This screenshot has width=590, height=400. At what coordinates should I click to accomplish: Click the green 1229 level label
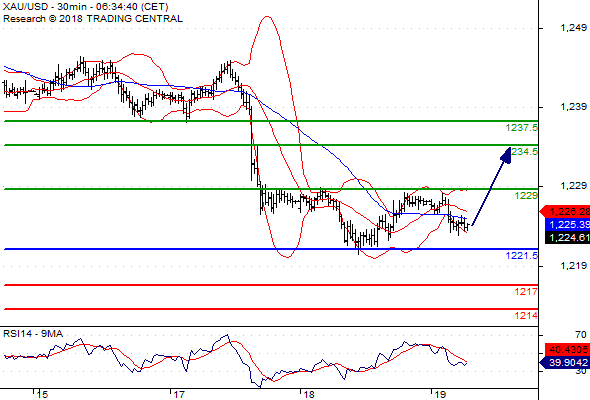click(526, 196)
